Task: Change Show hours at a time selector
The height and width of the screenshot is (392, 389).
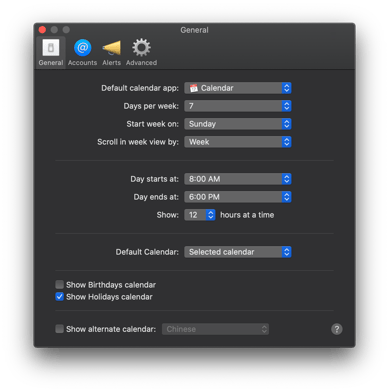Action: 200,215
